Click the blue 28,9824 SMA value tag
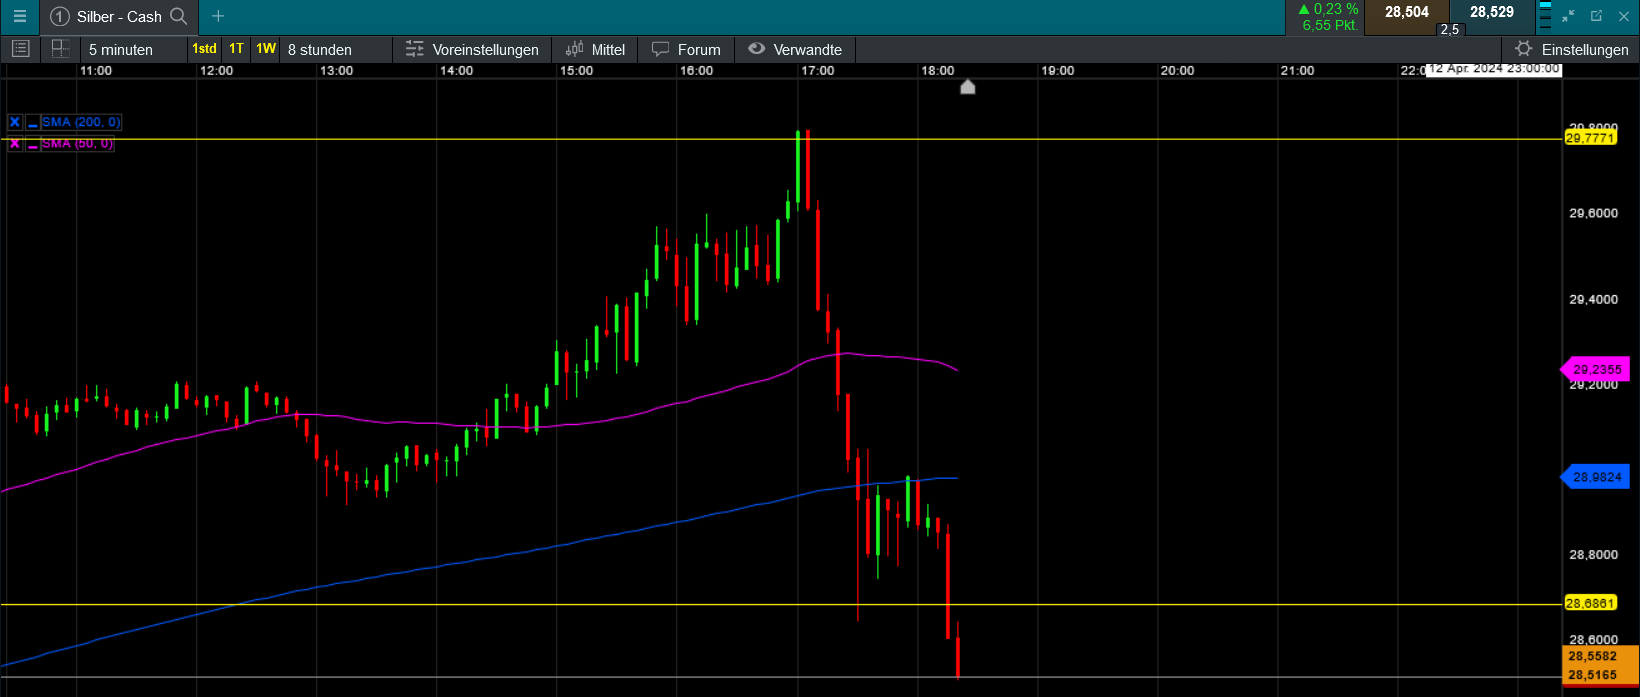Viewport: 1640px width, 697px height. coord(1595,478)
